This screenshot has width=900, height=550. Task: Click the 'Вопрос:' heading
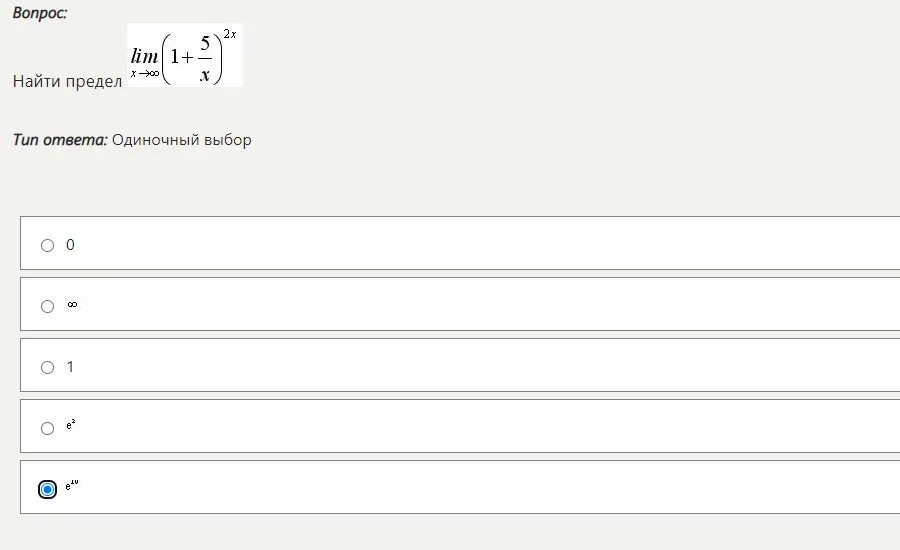coord(40,13)
